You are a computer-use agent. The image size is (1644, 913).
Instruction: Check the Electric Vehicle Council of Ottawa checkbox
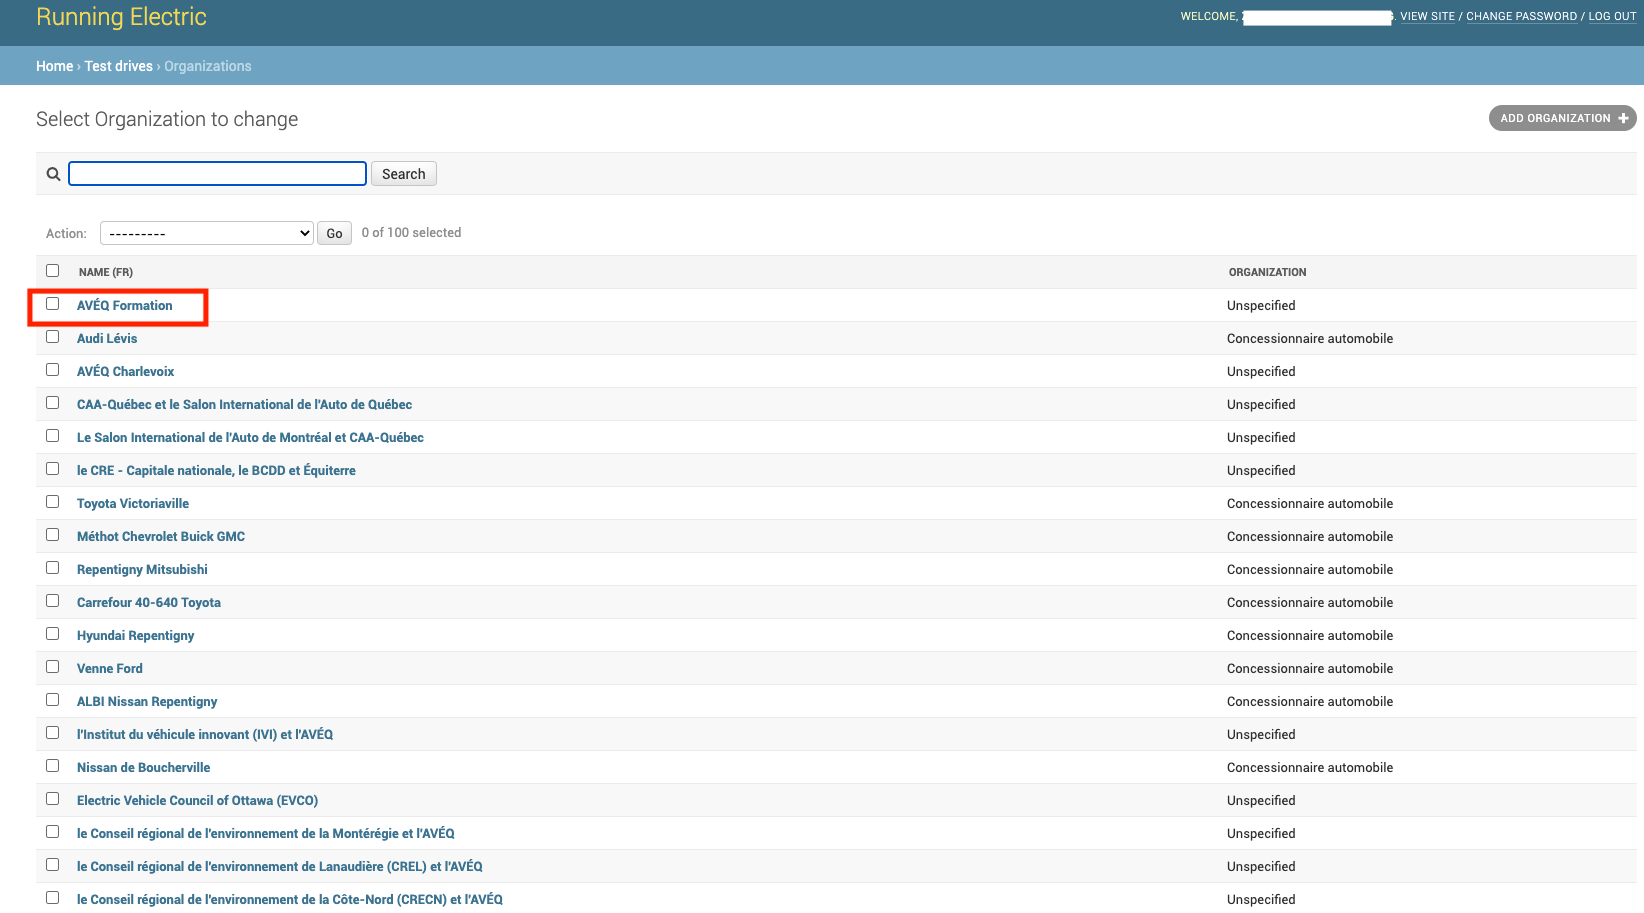pyautogui.click(x=53, y=799)
